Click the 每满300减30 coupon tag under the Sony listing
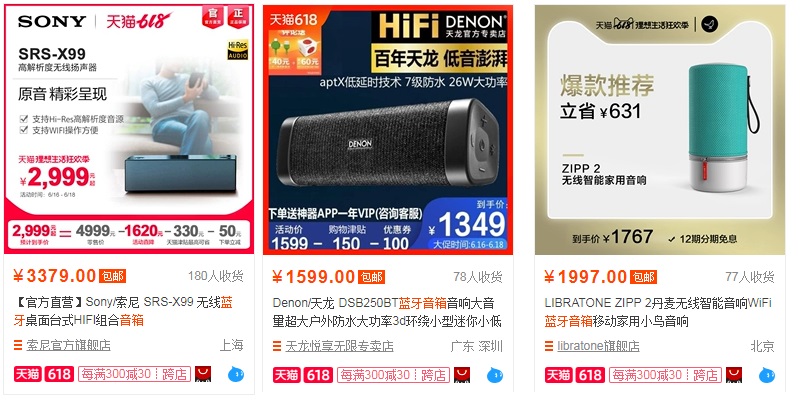The width and height of the screenshot is (806, 410). tap(135, 374)
